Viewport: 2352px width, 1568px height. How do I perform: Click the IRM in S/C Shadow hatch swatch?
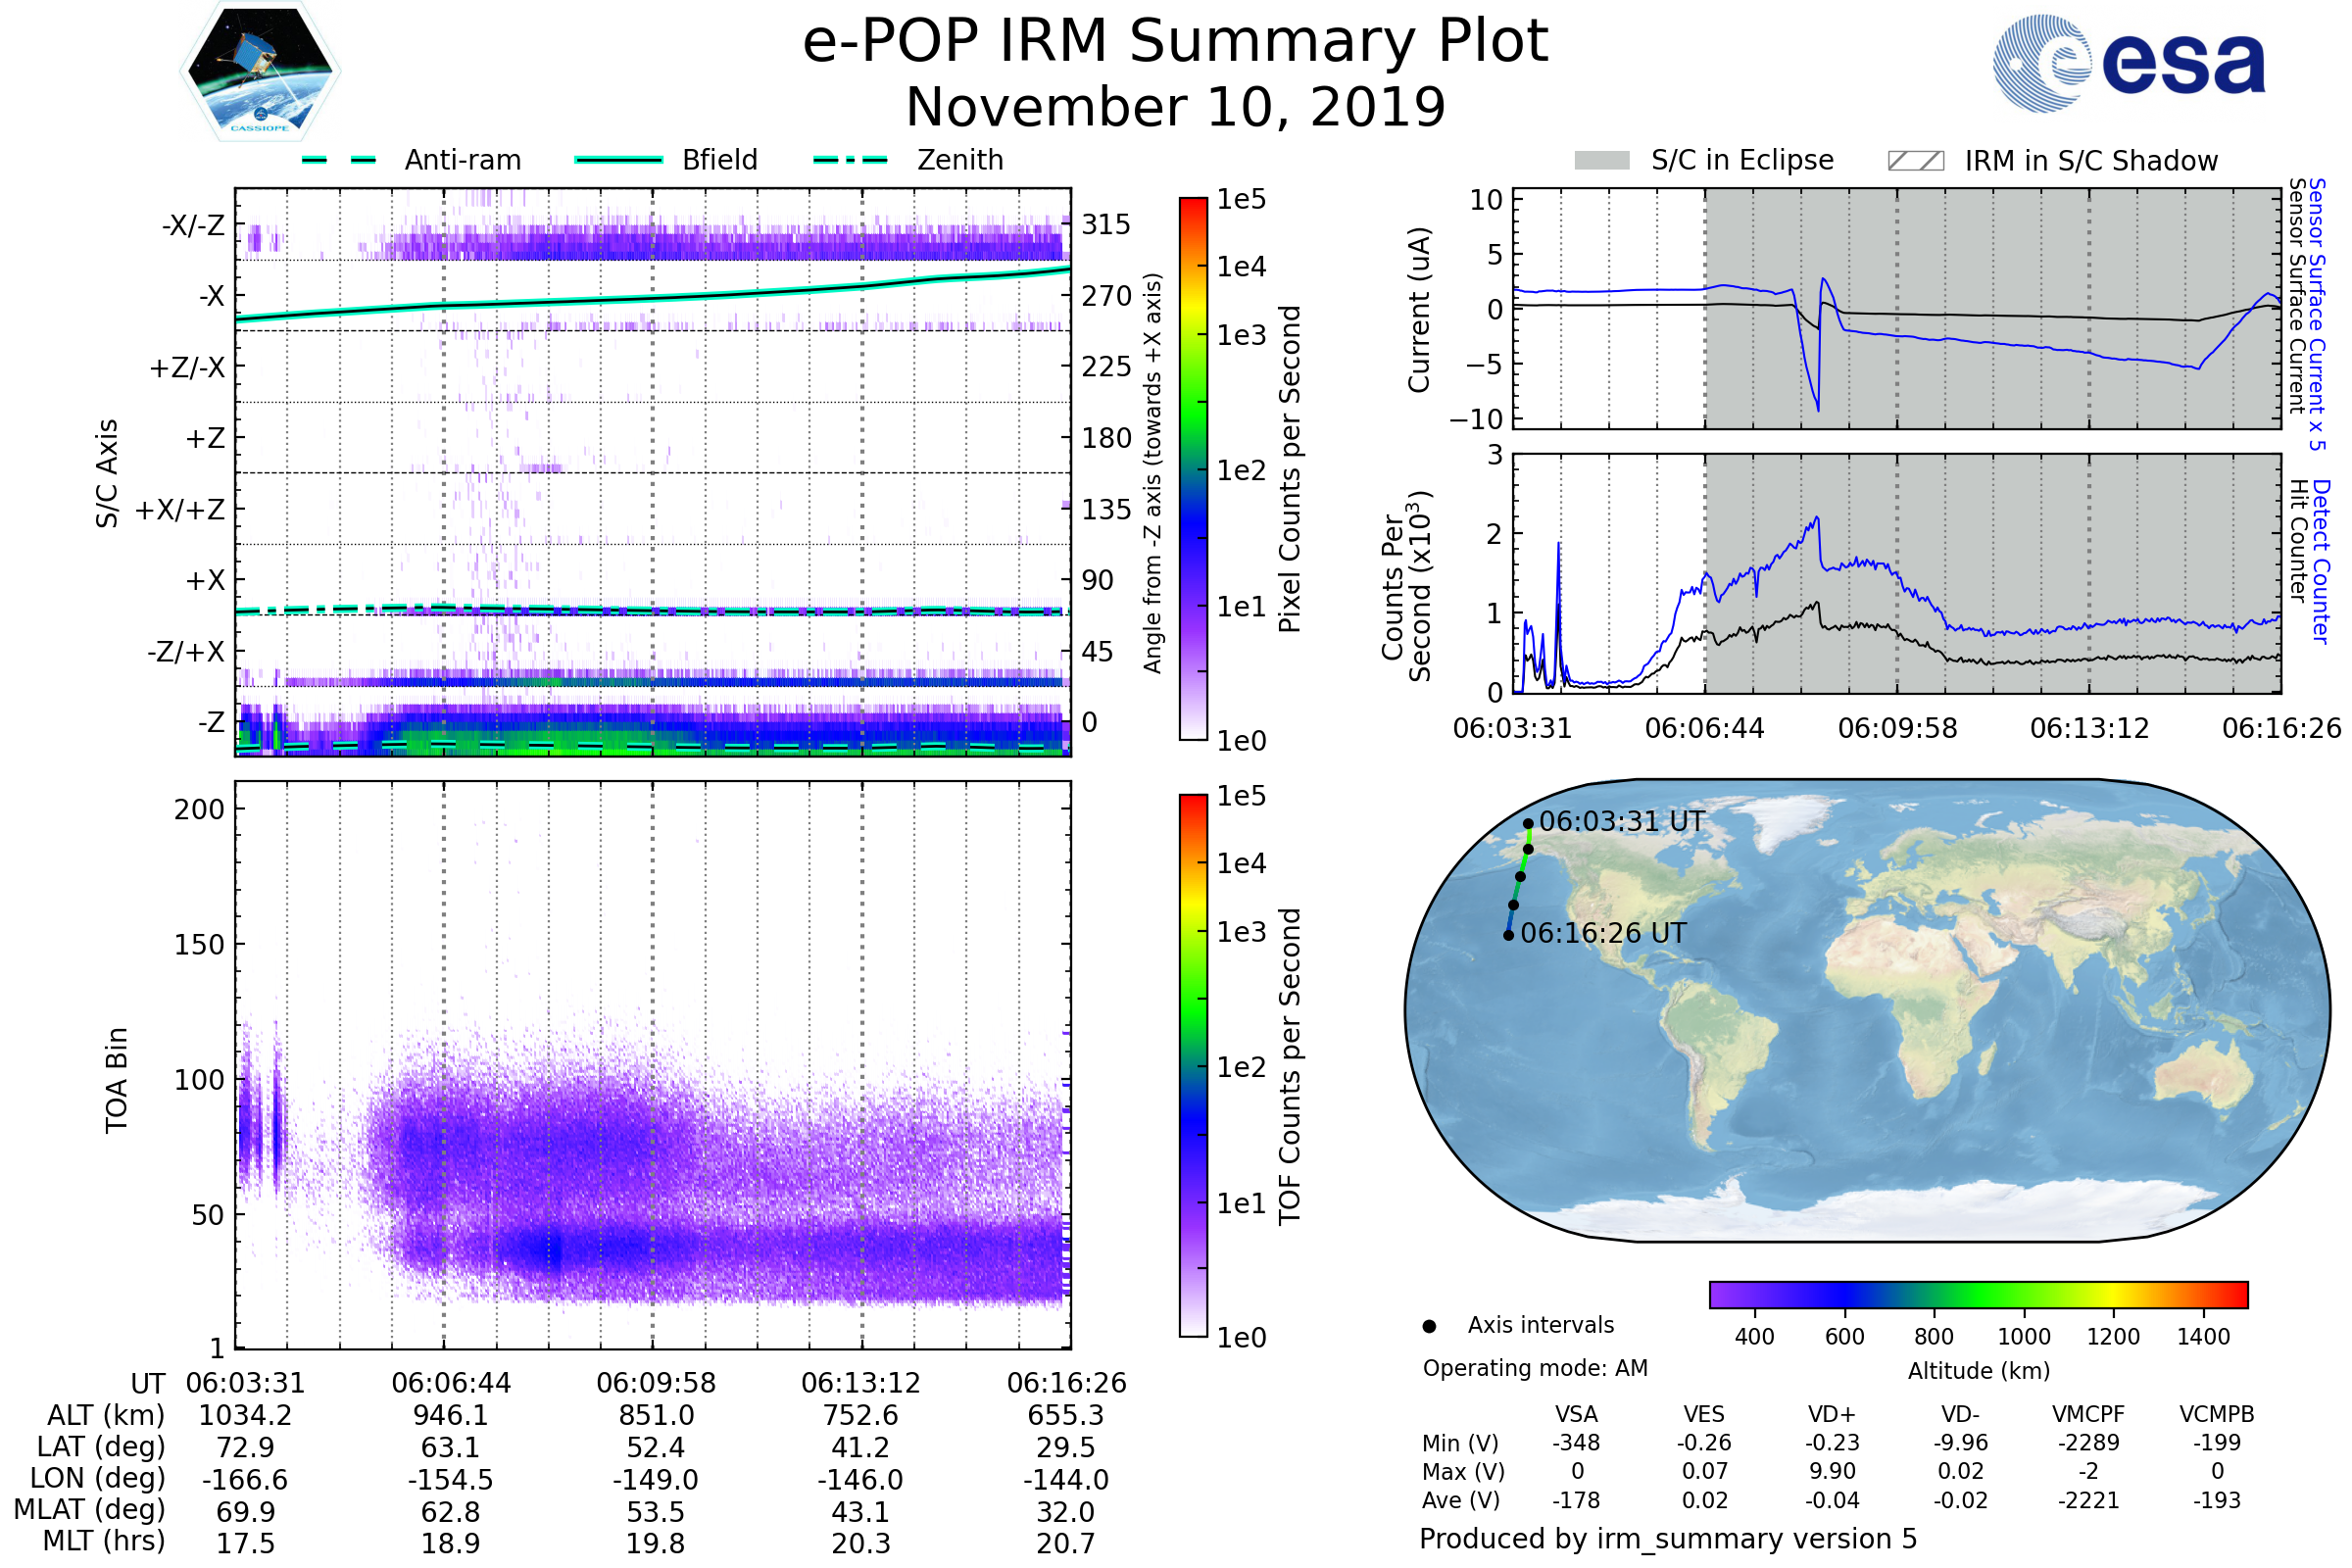pyautogui.click(x=1915, y=161)
